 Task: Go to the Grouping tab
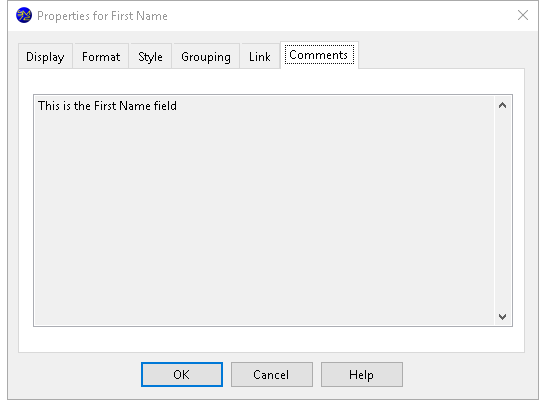(206, 56)
